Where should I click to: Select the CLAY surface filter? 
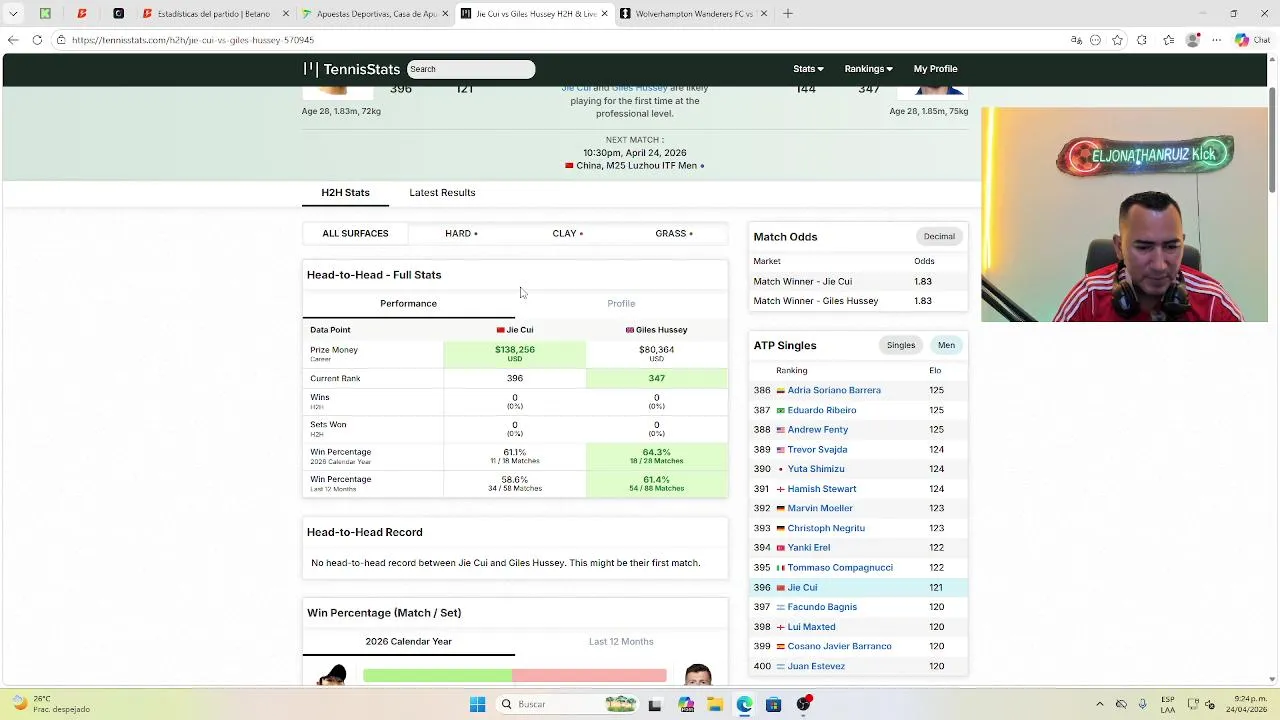click(x=567, y=233)
